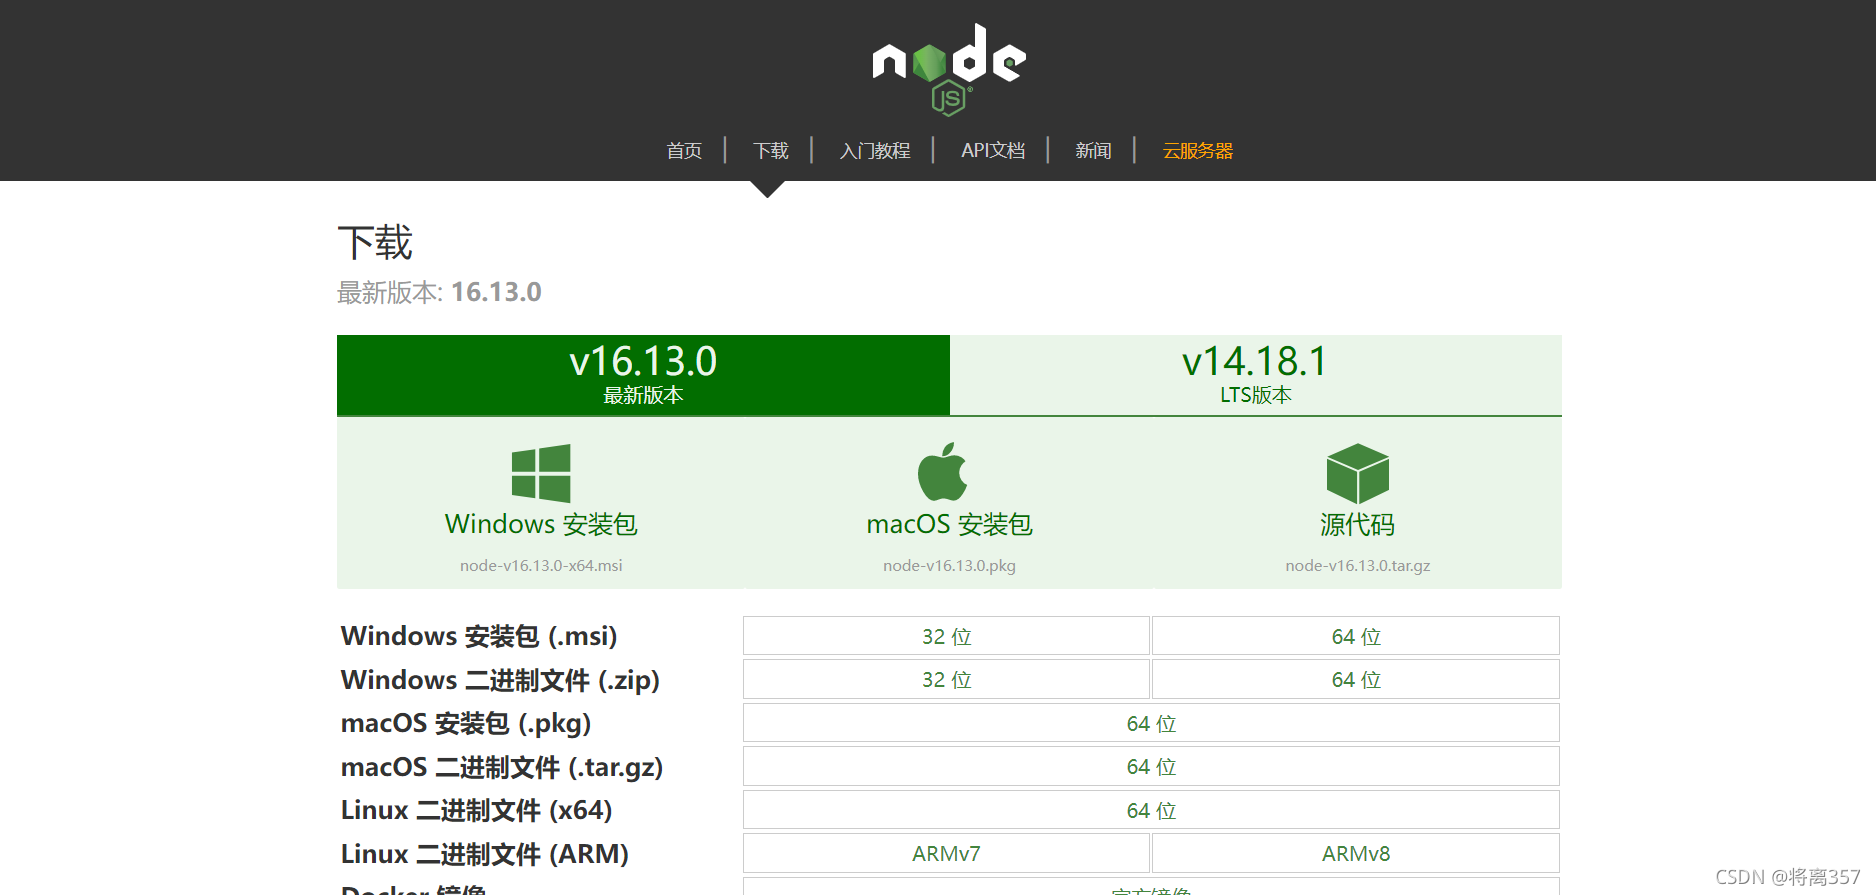Viewport: 1876px width, 895px height.
Task: Open the 下载 navigation item
Action: tap(771, 151)
